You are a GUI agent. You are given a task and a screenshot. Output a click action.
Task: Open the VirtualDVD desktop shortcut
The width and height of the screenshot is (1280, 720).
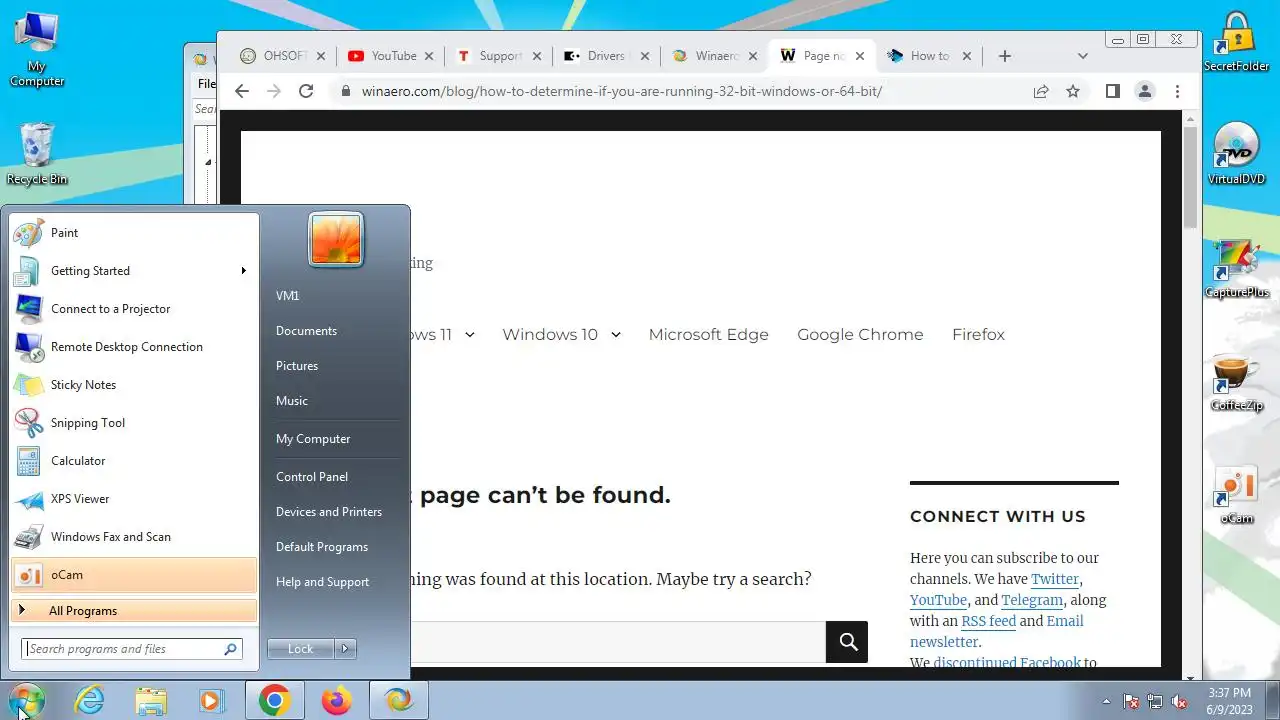(x=1237, y=155)
